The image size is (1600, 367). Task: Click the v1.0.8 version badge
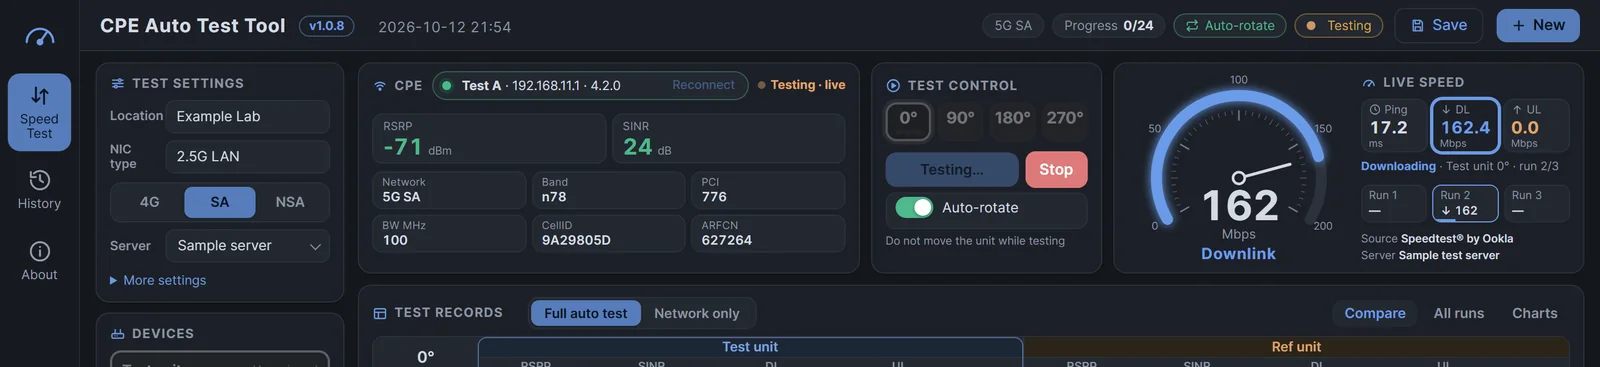click(327, 26)
